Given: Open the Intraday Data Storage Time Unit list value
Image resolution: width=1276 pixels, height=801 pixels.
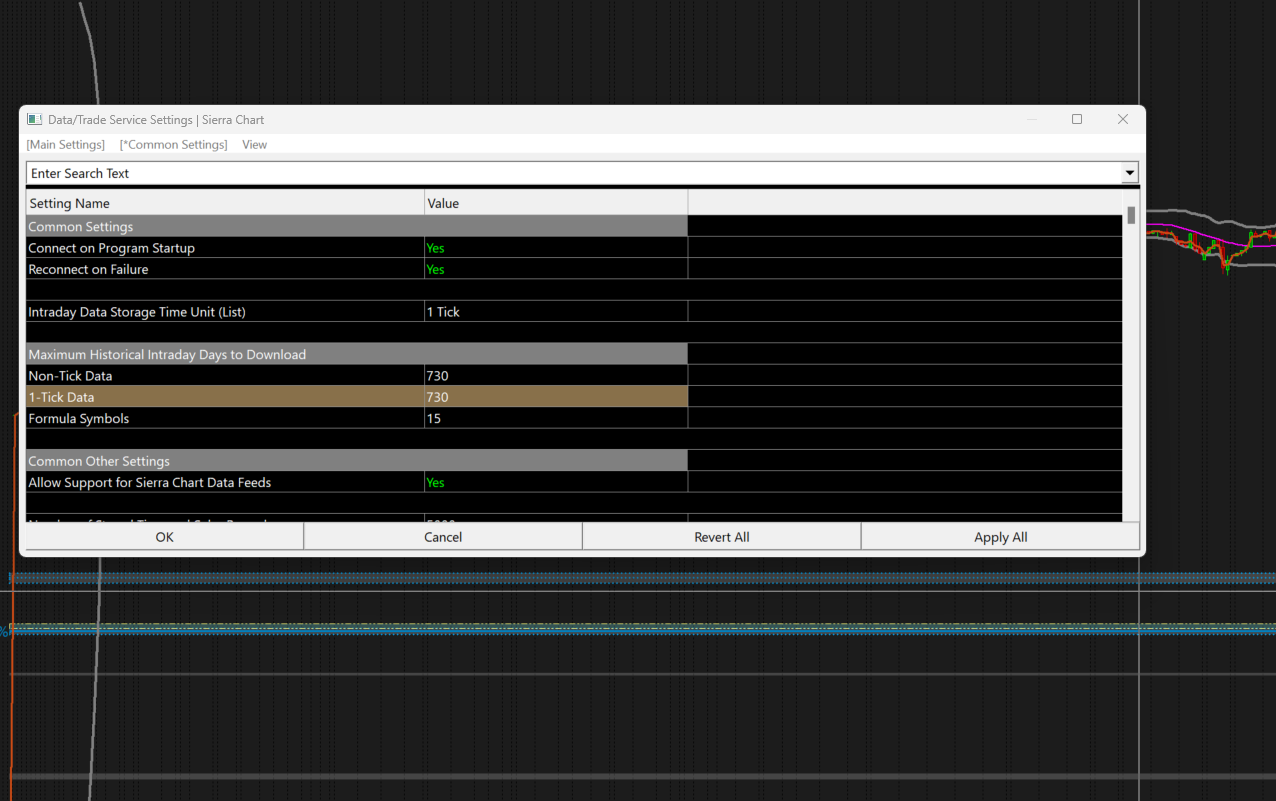Looking at the screenshot, I should 556,312.
